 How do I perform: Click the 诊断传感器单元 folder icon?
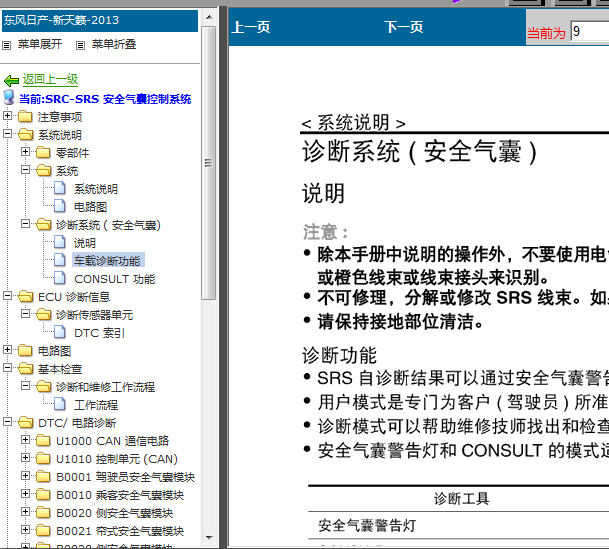[x=43, y=314]
